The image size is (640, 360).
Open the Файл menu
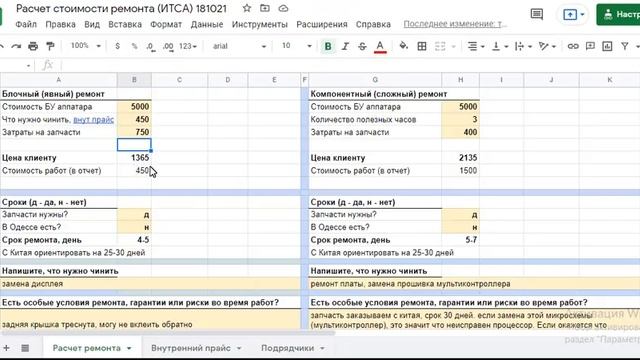click(x=26, y=24)
